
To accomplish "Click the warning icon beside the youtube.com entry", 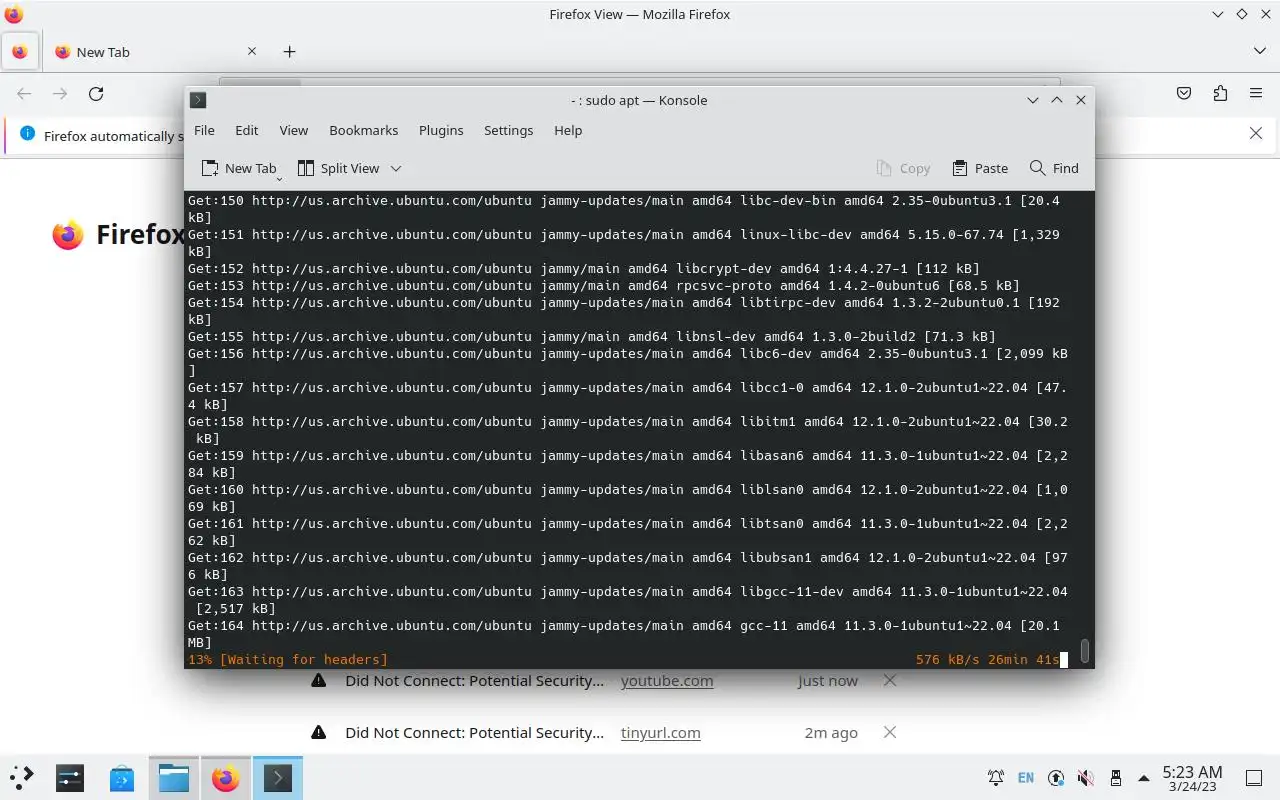I will [318, 680].
